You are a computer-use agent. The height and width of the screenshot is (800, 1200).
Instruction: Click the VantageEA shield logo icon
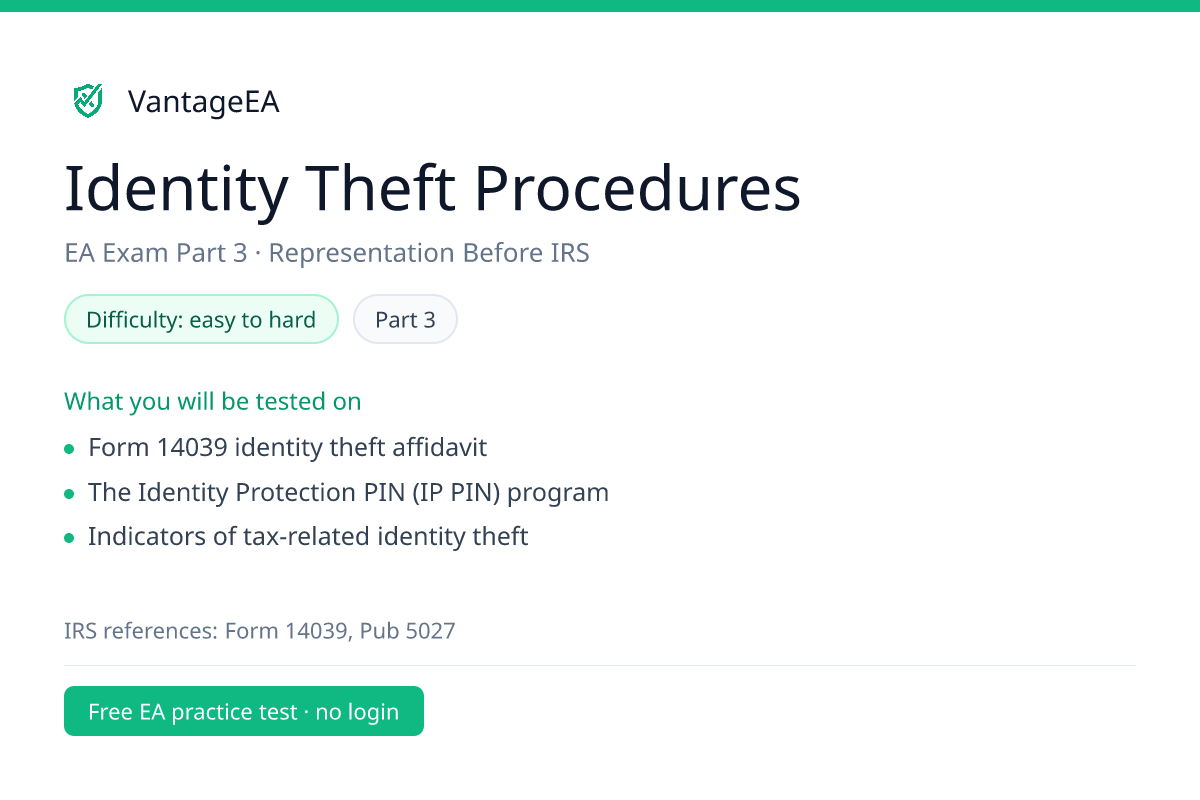88,101
